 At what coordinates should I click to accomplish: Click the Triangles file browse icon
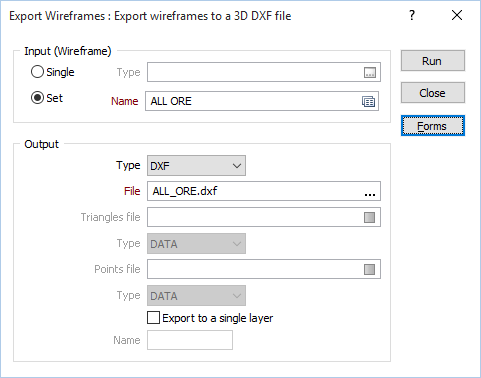click(369, 217)
